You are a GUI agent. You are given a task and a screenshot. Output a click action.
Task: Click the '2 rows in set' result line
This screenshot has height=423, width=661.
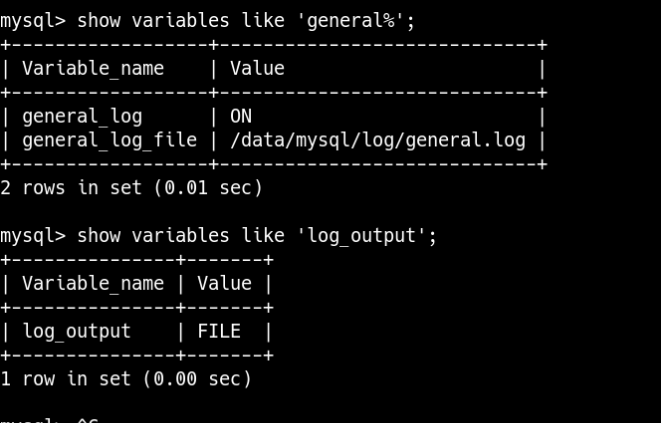click(70, 187)
